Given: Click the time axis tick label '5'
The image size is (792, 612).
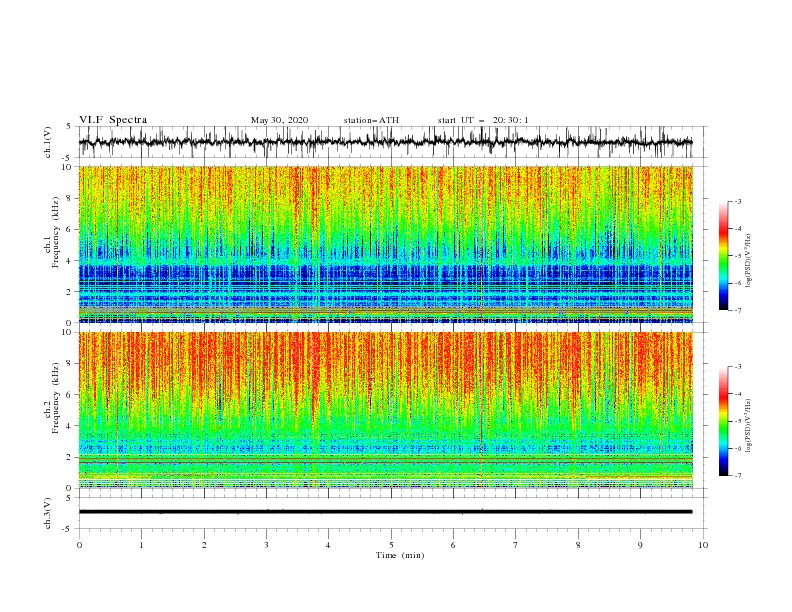Looking at the screenshot, I should tap(391, 545).
